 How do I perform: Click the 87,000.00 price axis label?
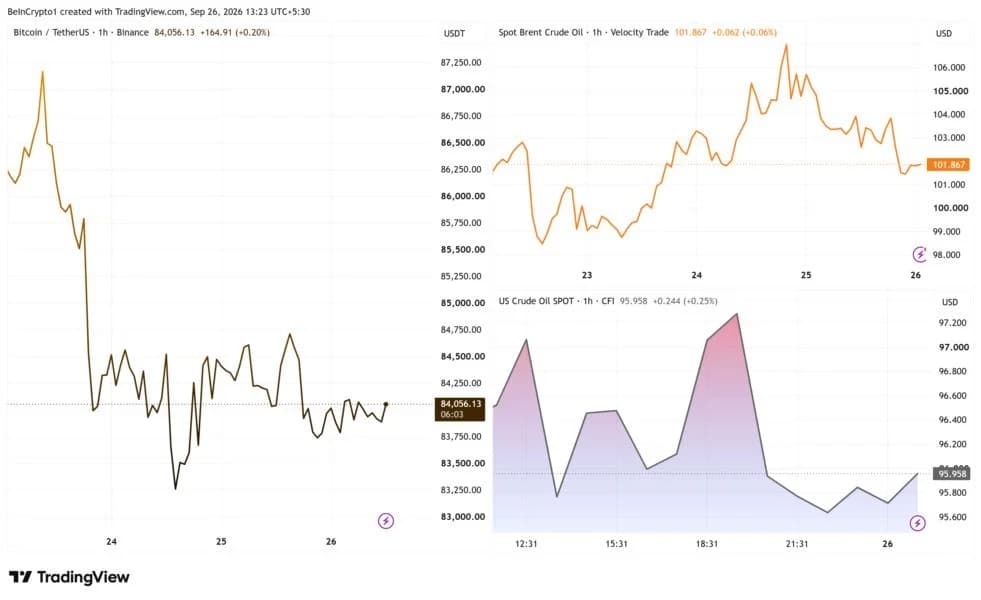462,89
